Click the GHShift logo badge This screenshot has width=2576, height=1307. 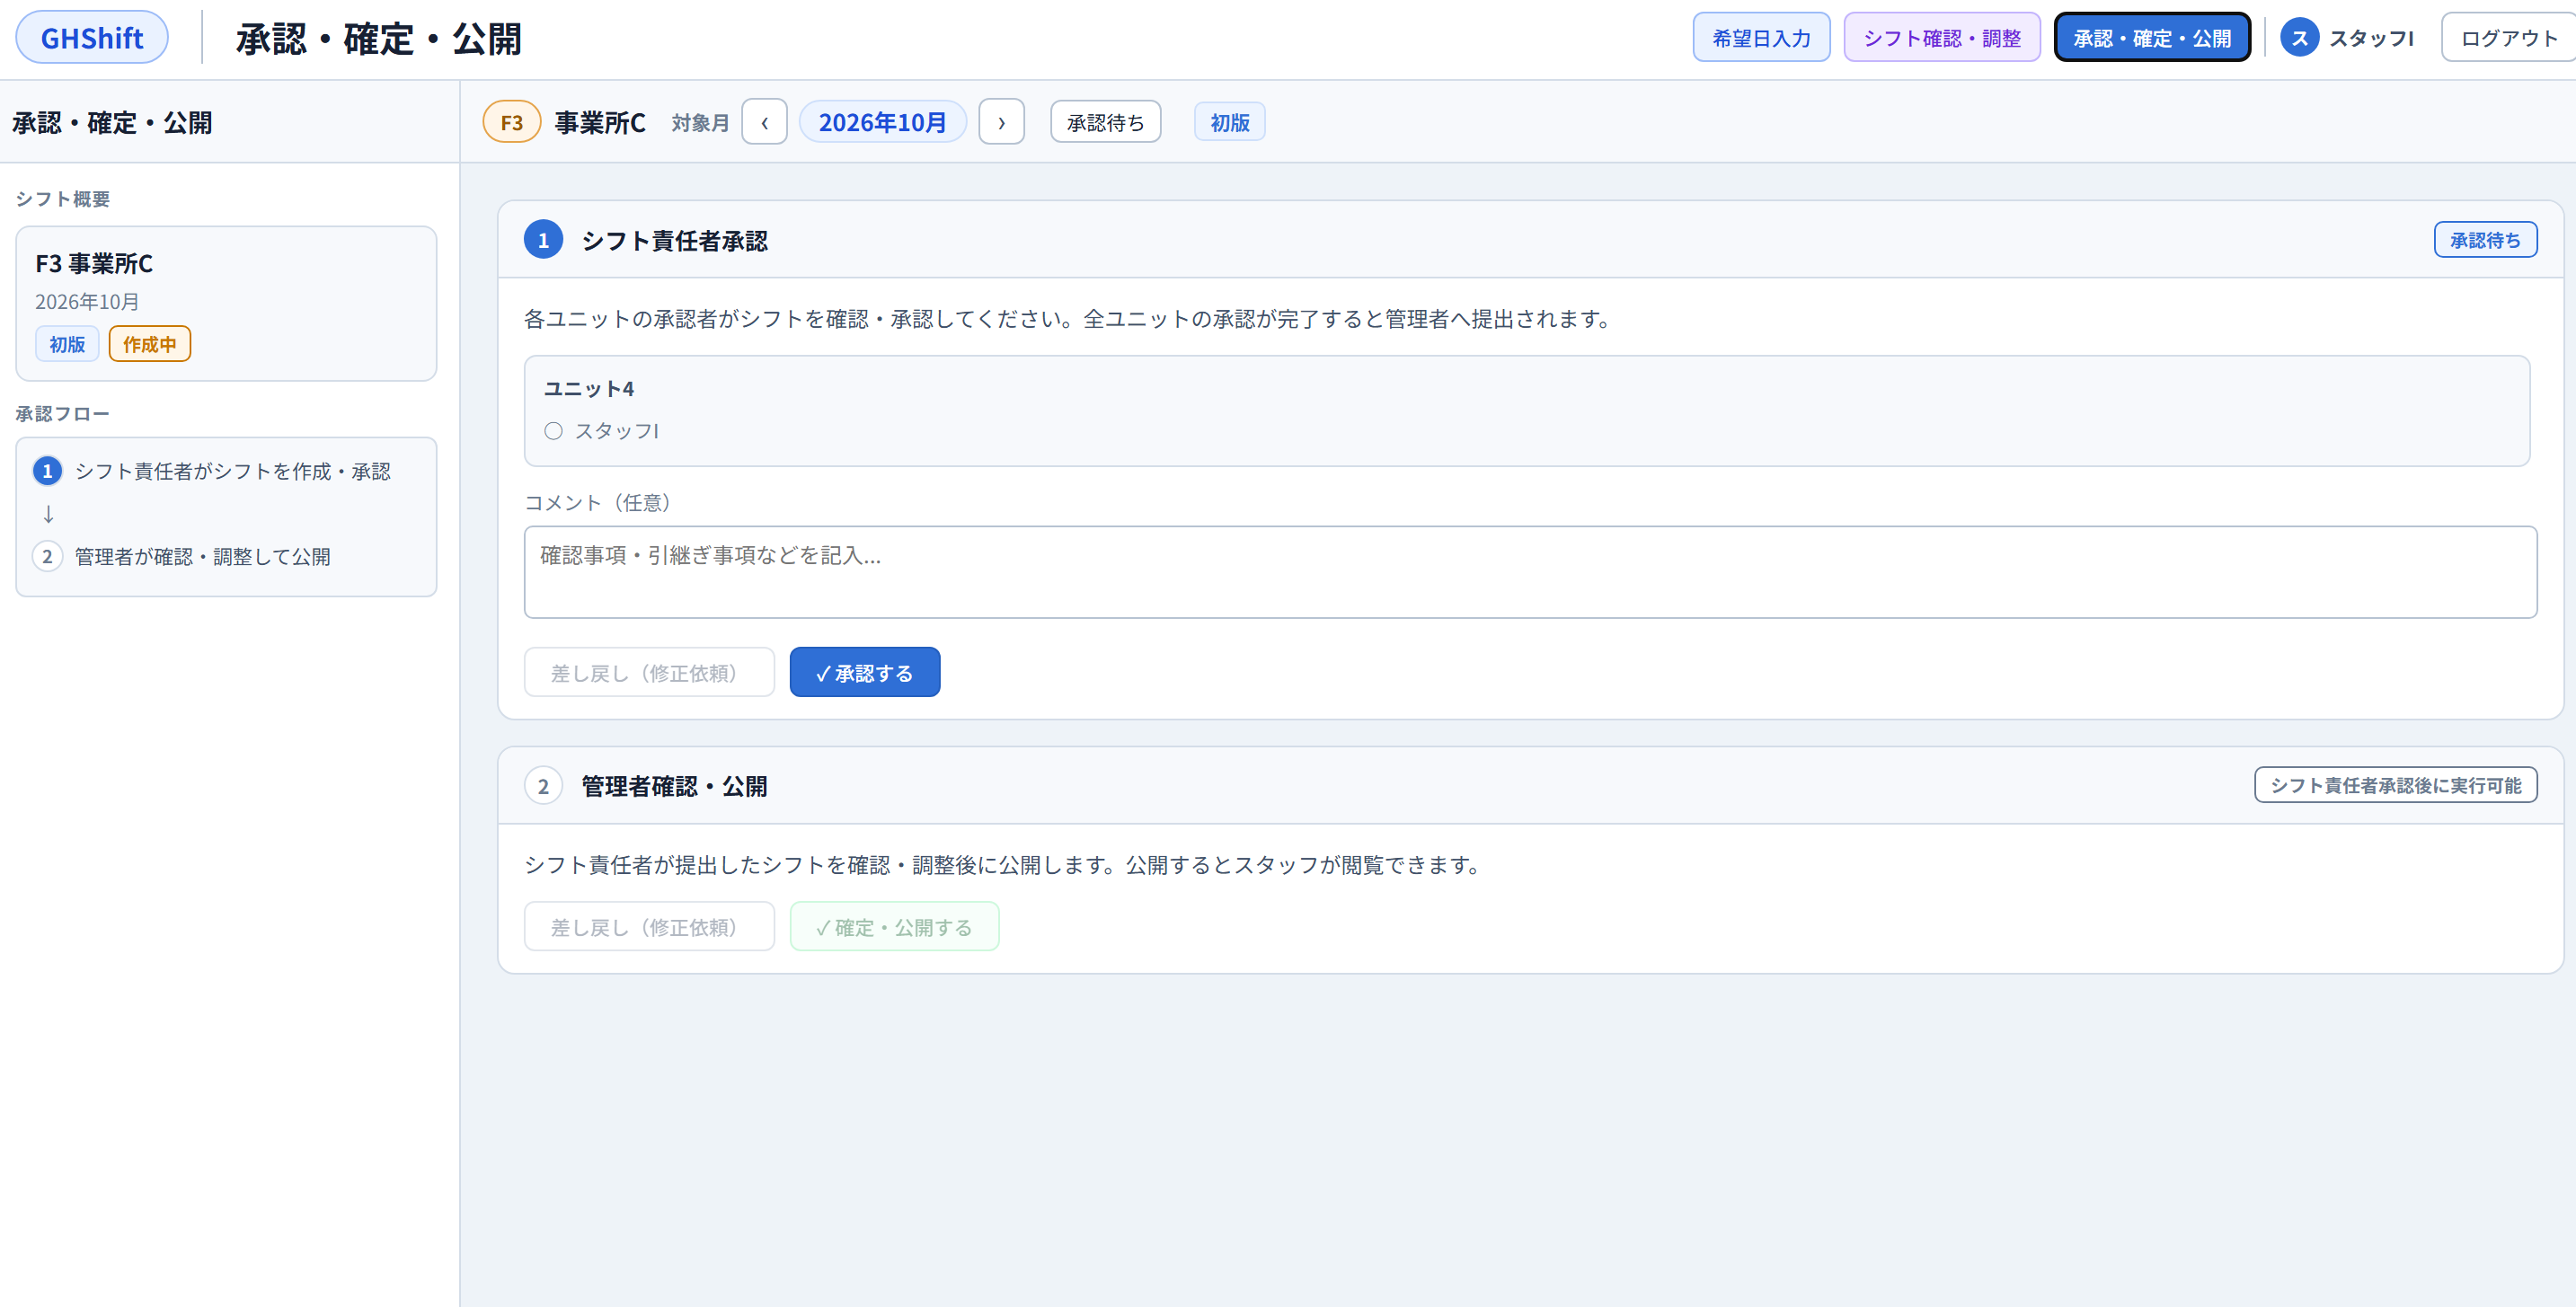pyautogui.click(x=92, y=38)
